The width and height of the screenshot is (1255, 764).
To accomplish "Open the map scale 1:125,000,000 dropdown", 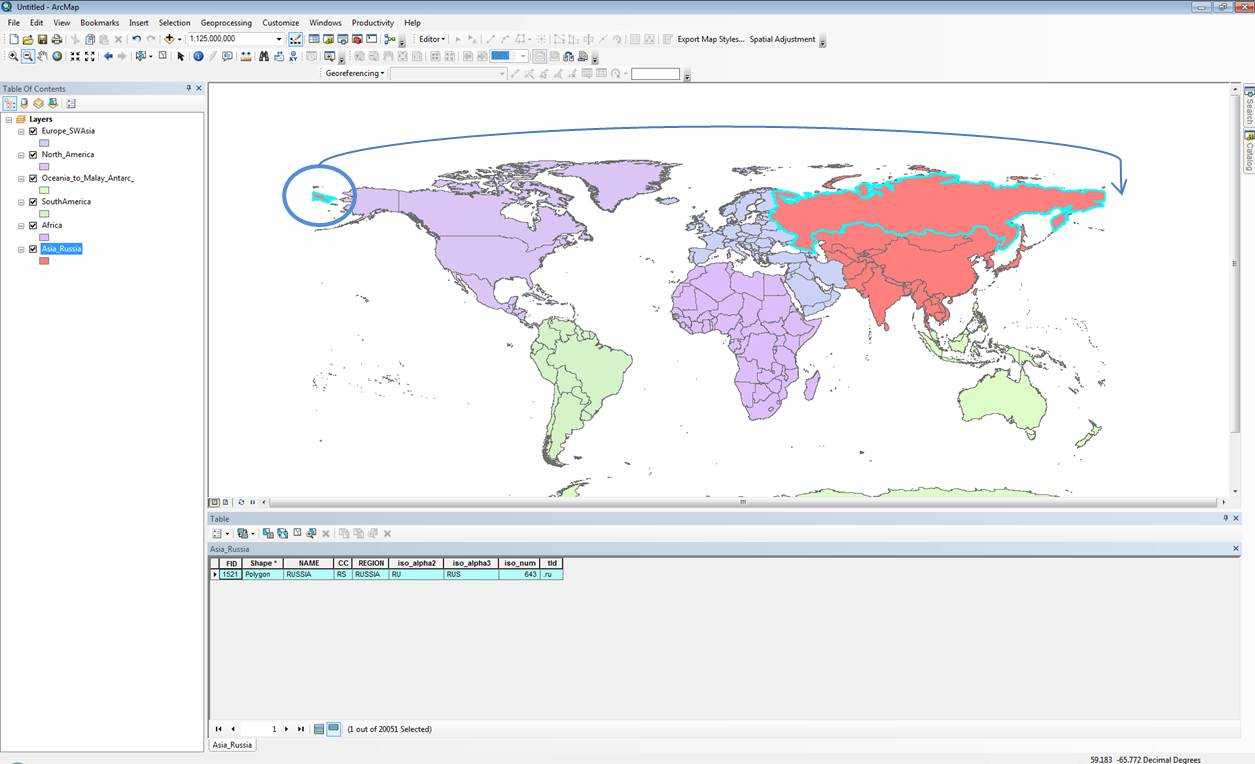I will coord(279,39).
